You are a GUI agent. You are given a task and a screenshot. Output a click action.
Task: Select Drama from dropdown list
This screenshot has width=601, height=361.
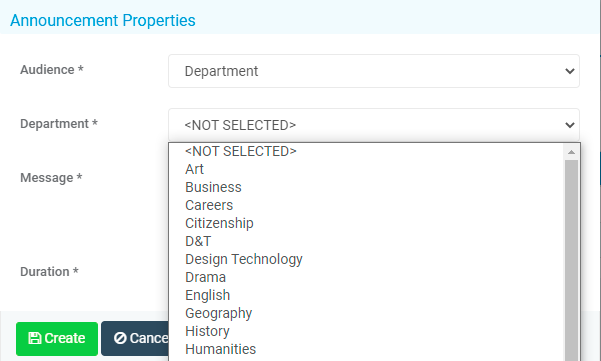(x=367, y=277)
